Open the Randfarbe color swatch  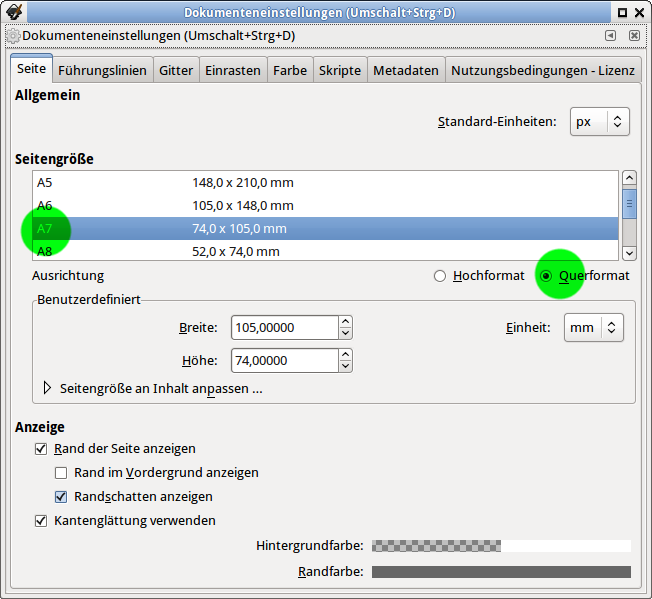501,572
